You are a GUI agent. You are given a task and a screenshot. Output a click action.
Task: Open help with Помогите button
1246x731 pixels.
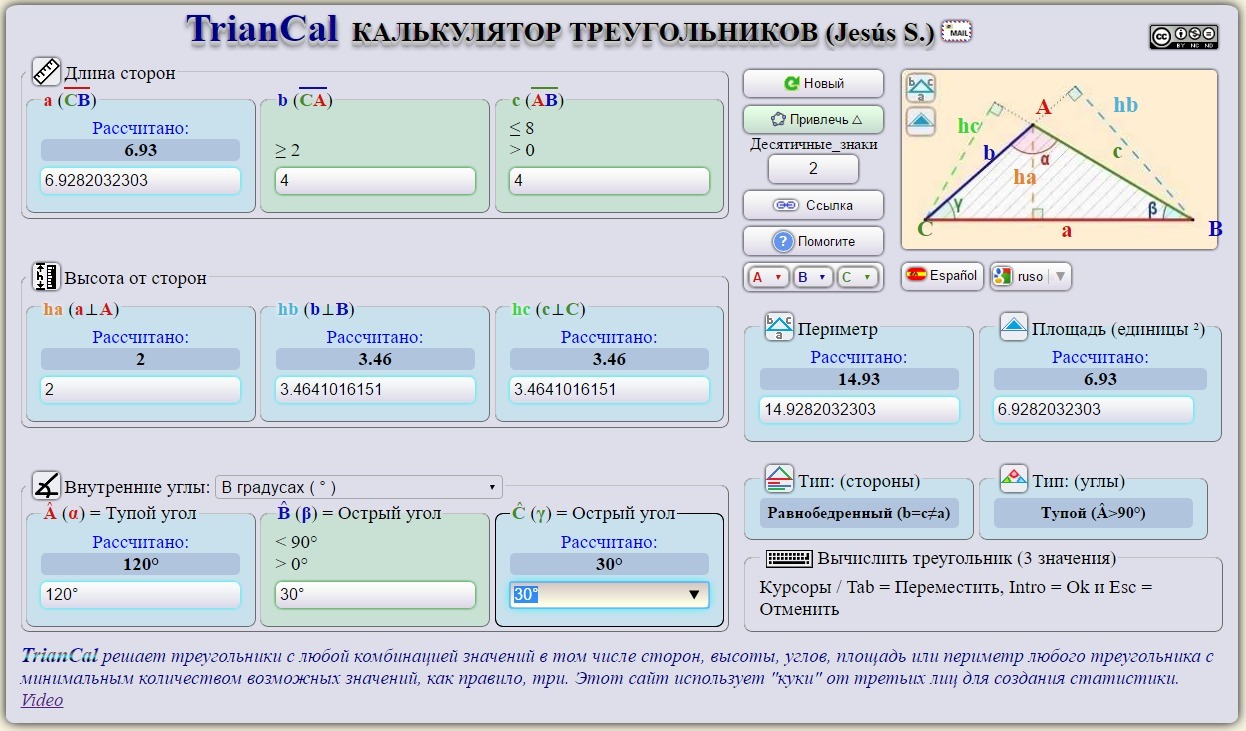[814, 241]
